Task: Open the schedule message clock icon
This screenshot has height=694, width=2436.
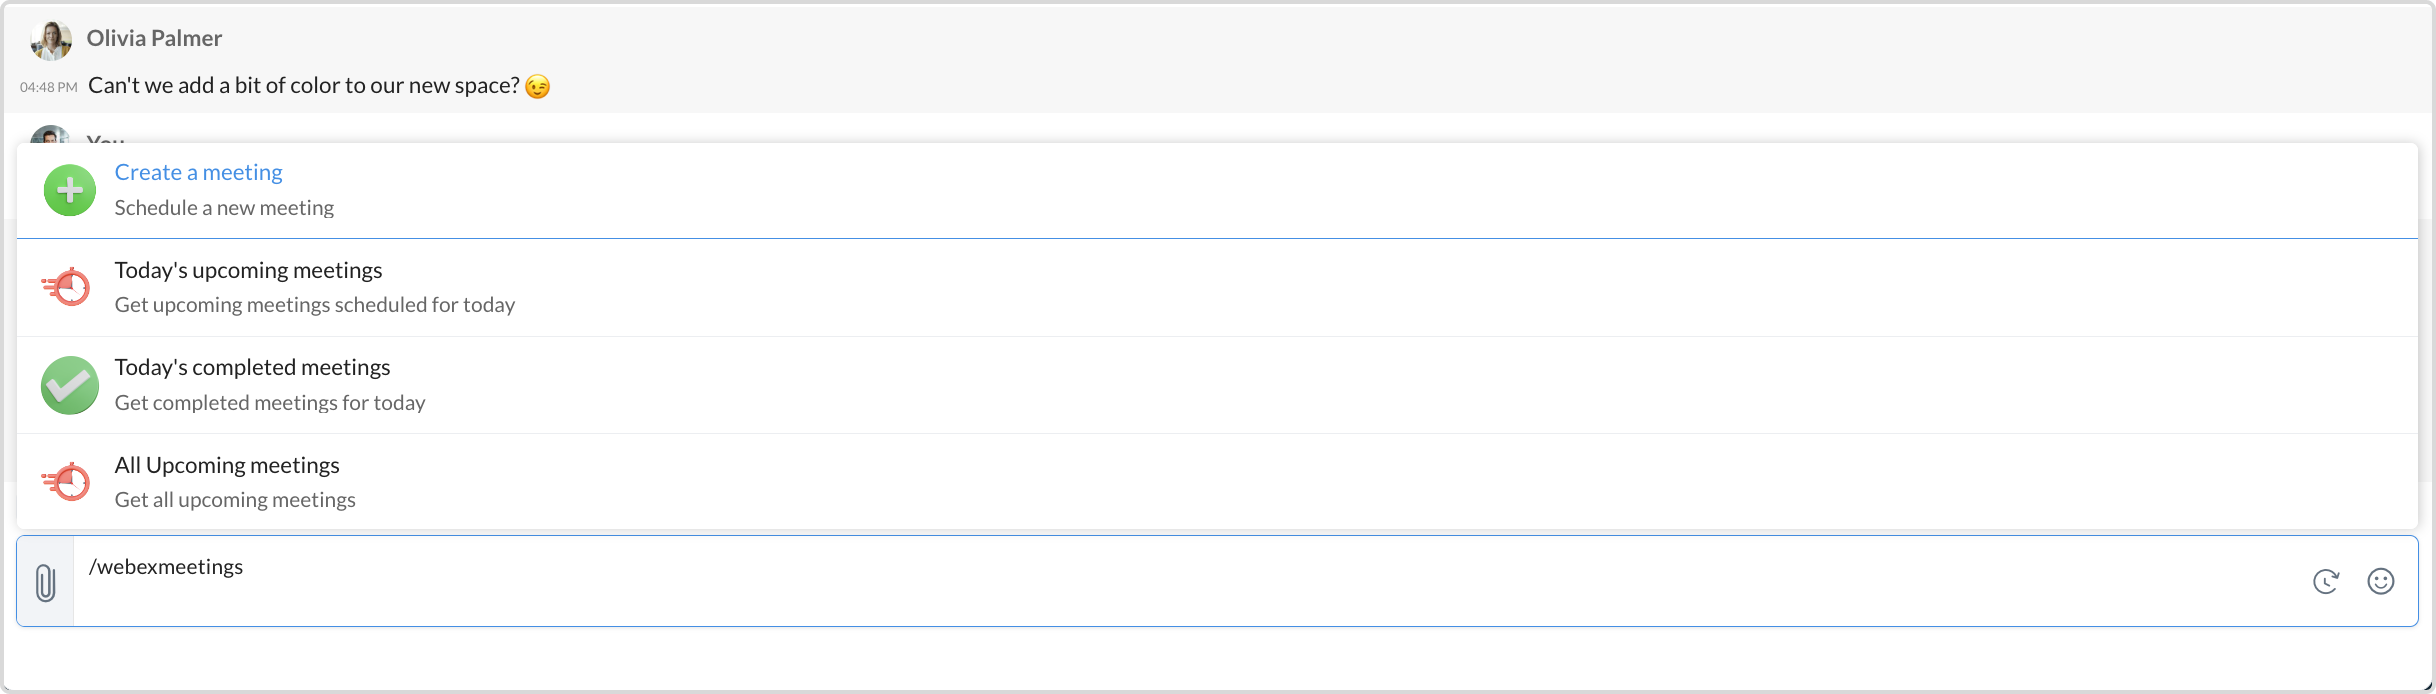Action: (2326, 581)
